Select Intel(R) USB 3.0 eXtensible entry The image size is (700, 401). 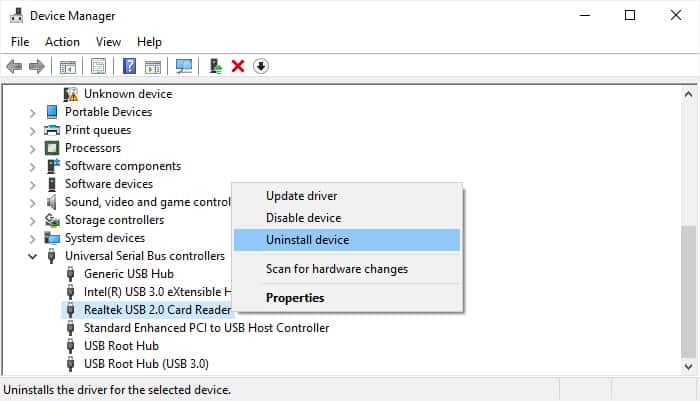[158, 292]
